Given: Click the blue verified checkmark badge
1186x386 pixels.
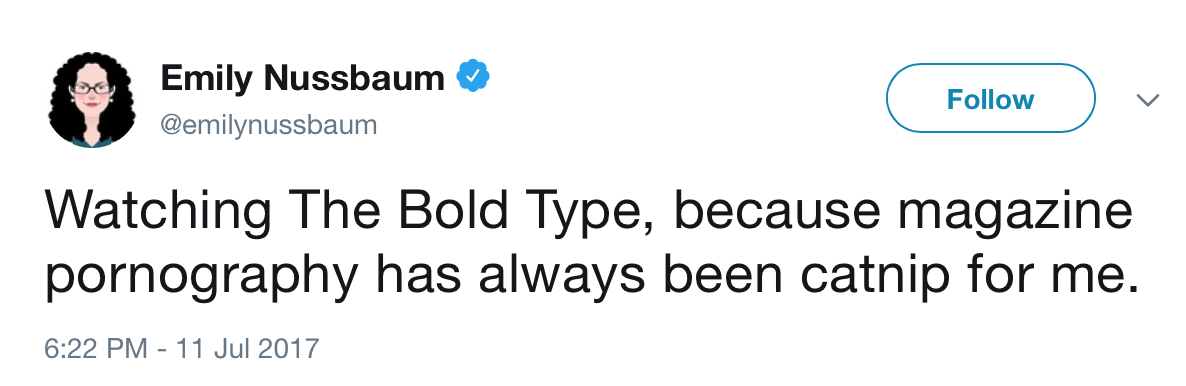Looking at the screenshot, I should click(x=472, y=76).
